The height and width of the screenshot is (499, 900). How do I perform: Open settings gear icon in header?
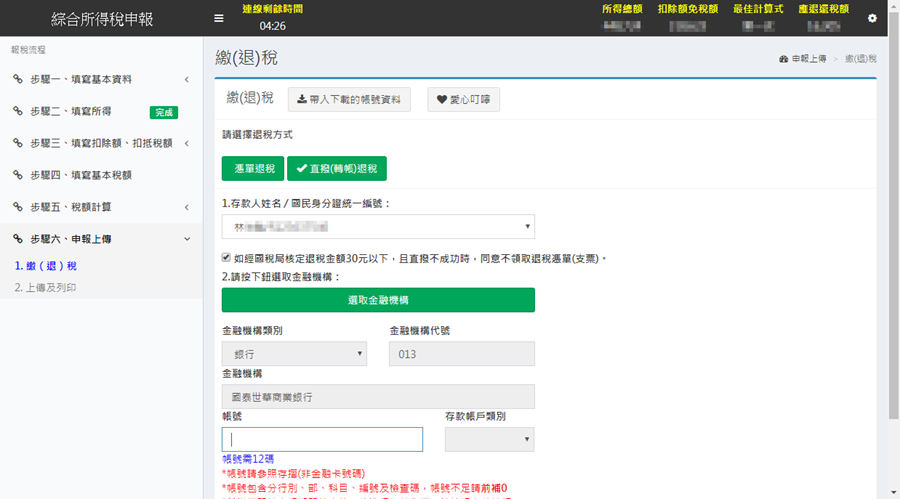[x=872, y=18]
